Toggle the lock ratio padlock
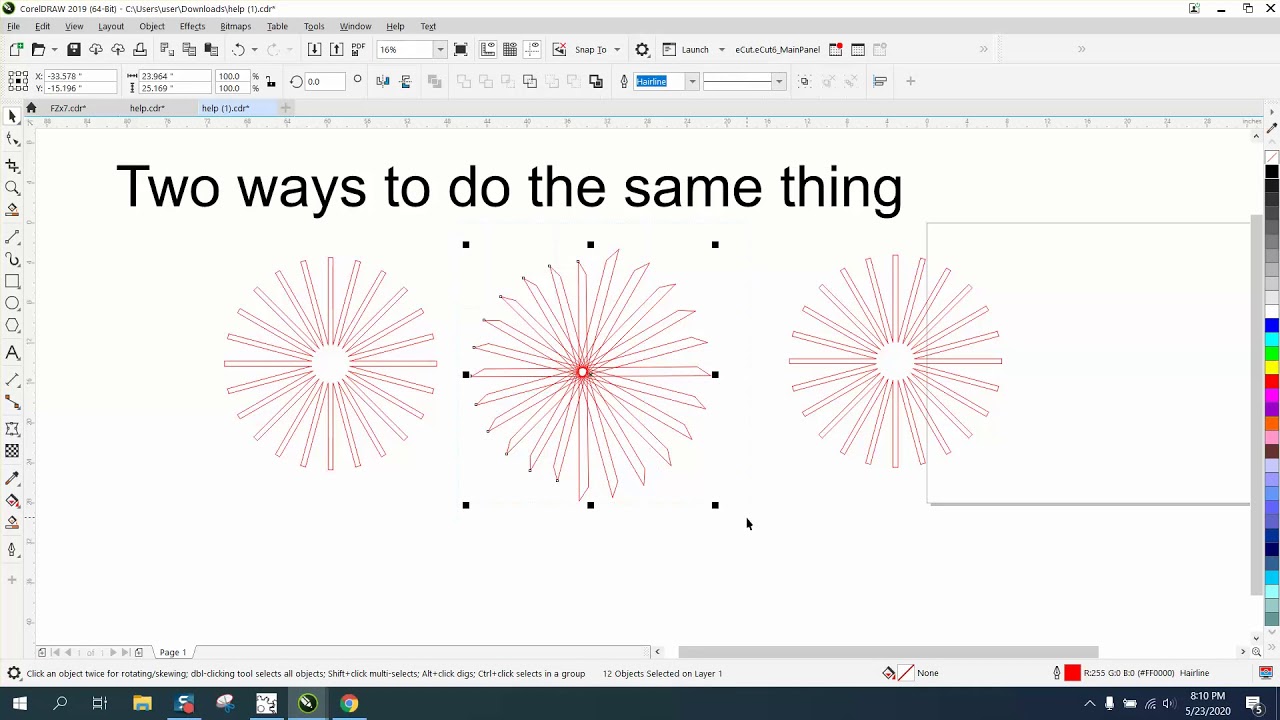The width and height of the screenshot is (1280, 720). point(270,82)
